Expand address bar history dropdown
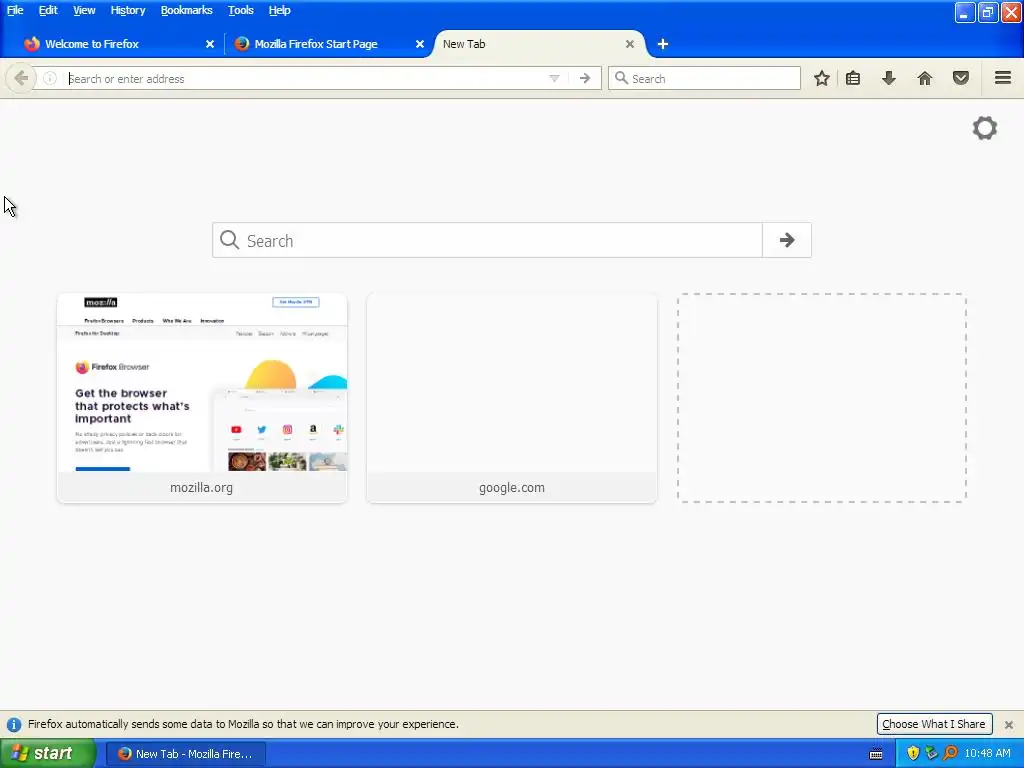The height and width of the screenshot is (768, 1024). click(554, 78)
